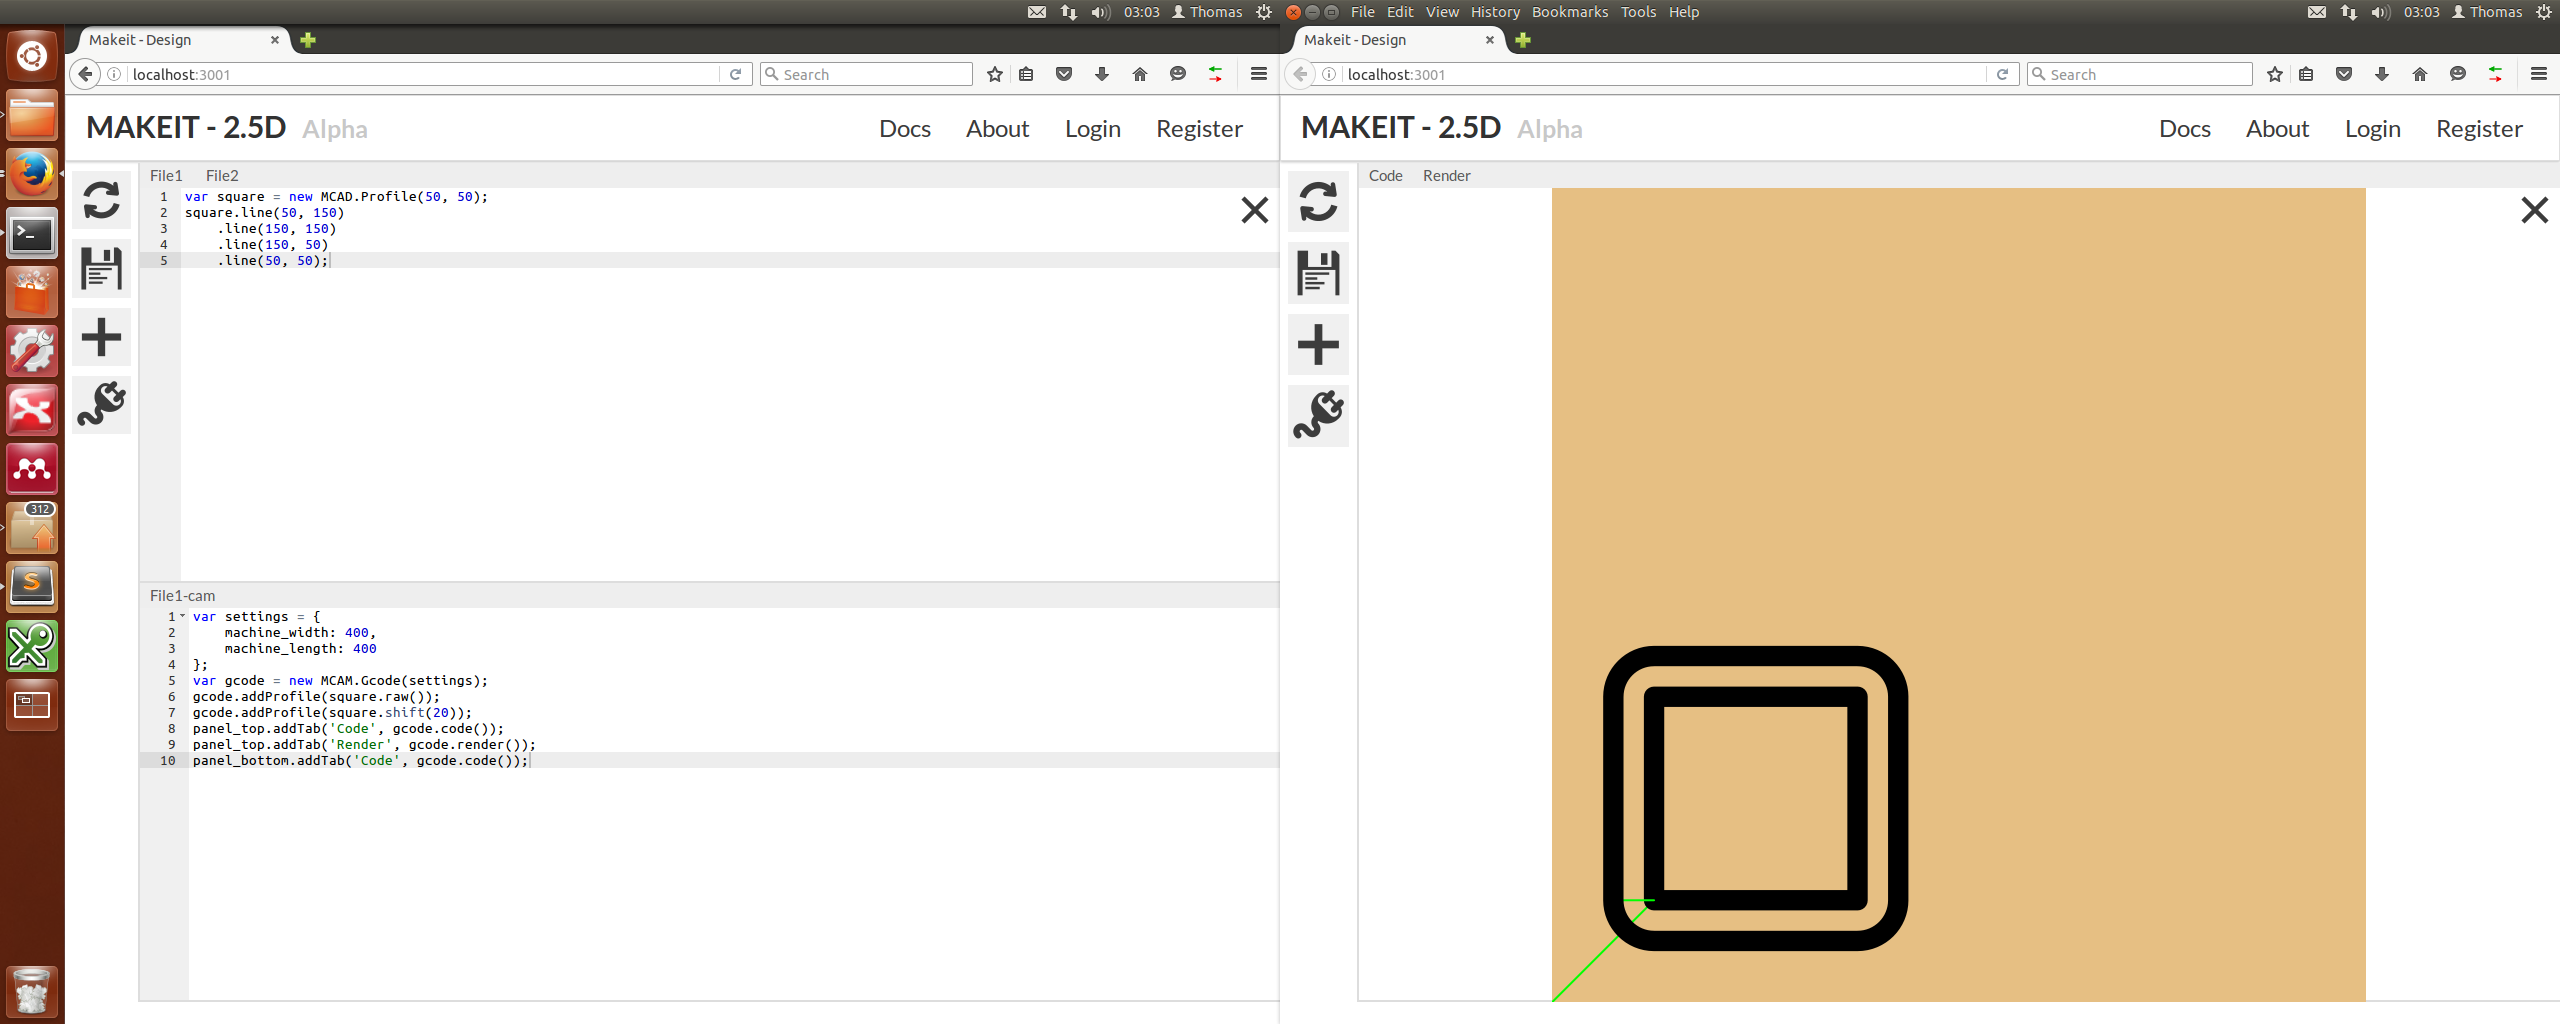Click the save icon in the right window sidebar
Image resolution: width=2560 pixels, height=1024 pixels.
[1317, 273]
